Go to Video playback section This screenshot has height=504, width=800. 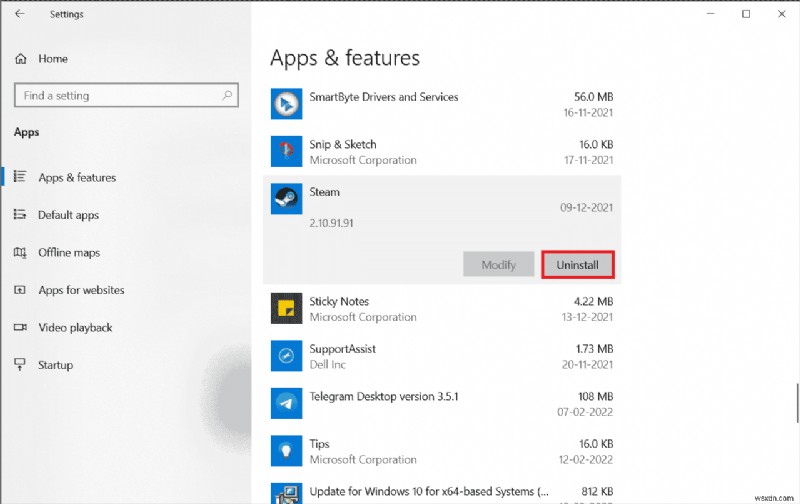tap(75, 327)
